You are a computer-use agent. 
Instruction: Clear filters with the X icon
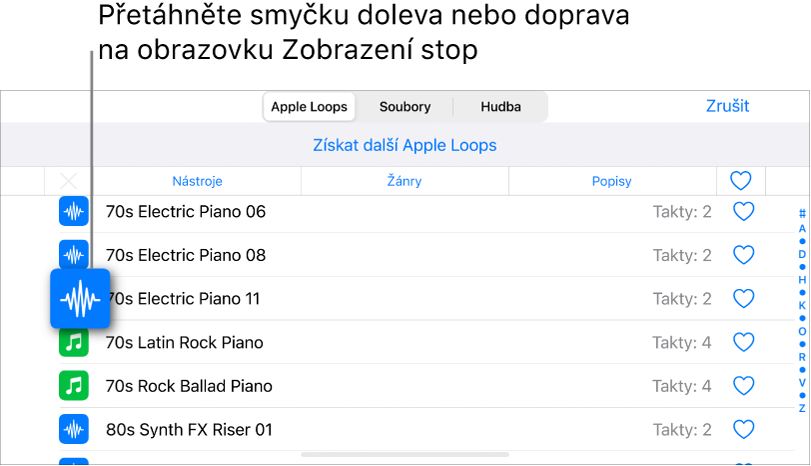[x=68, y=181]
